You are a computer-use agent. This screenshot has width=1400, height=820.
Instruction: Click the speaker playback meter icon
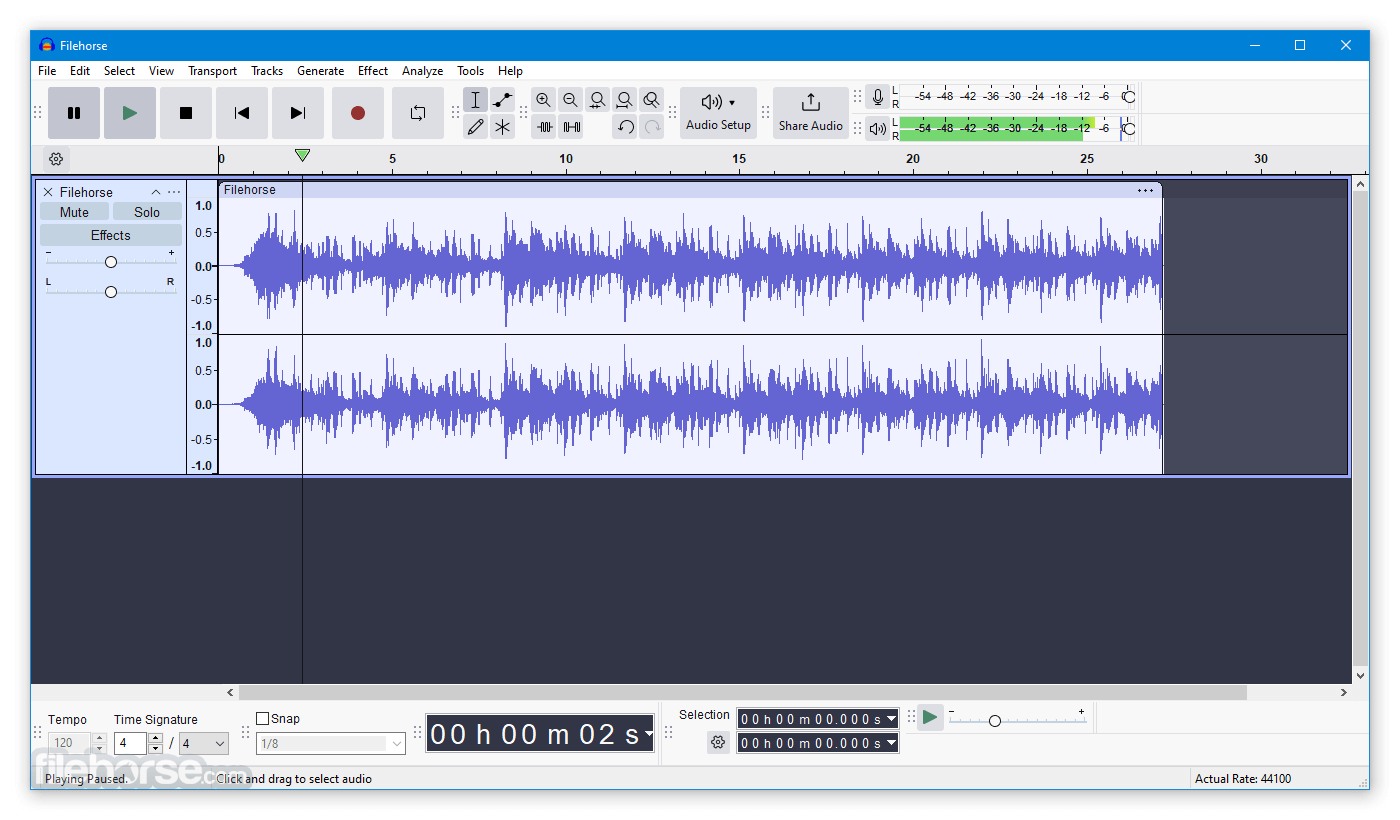pyautogui.click(x=877, y=129)
